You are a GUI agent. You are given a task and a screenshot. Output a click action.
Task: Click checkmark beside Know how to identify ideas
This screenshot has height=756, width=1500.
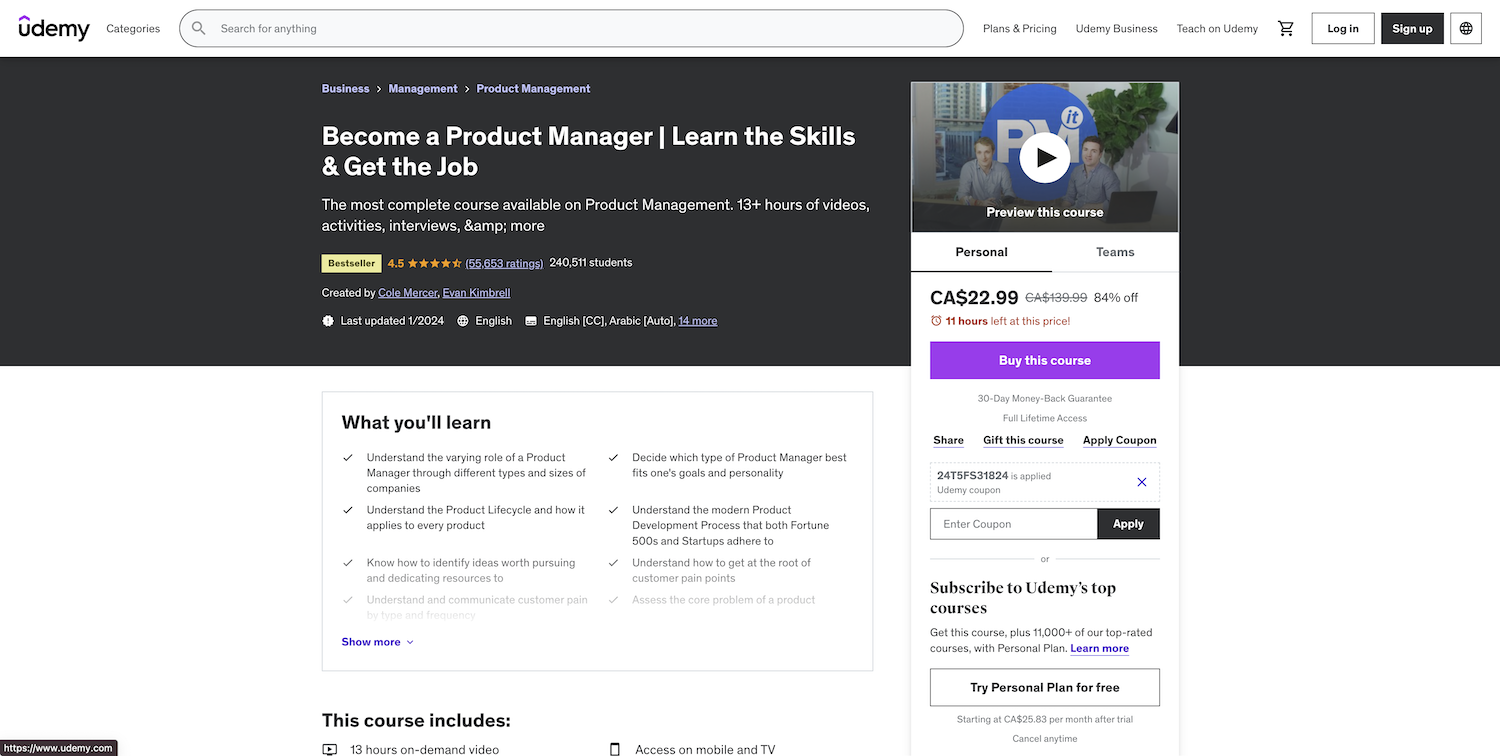(x=348, y=563)
